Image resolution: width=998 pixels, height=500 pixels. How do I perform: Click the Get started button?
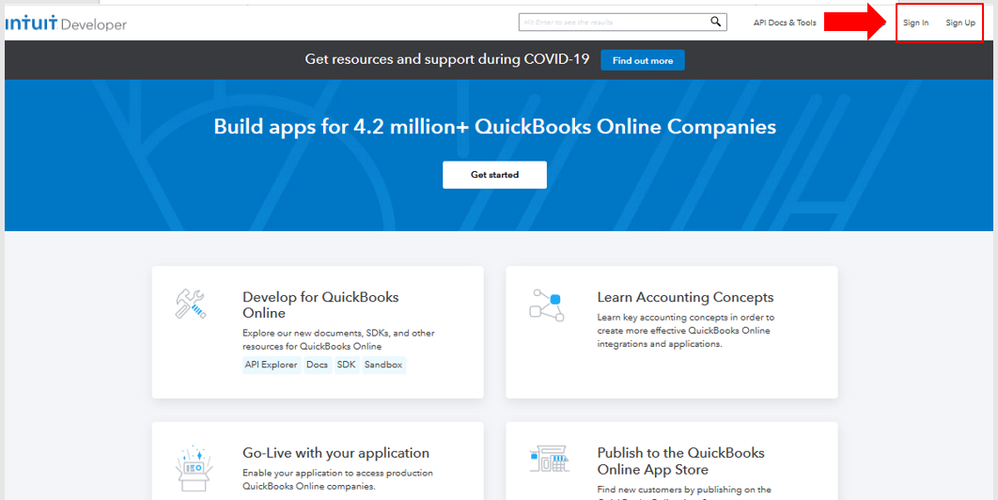[x=495, y=174]
